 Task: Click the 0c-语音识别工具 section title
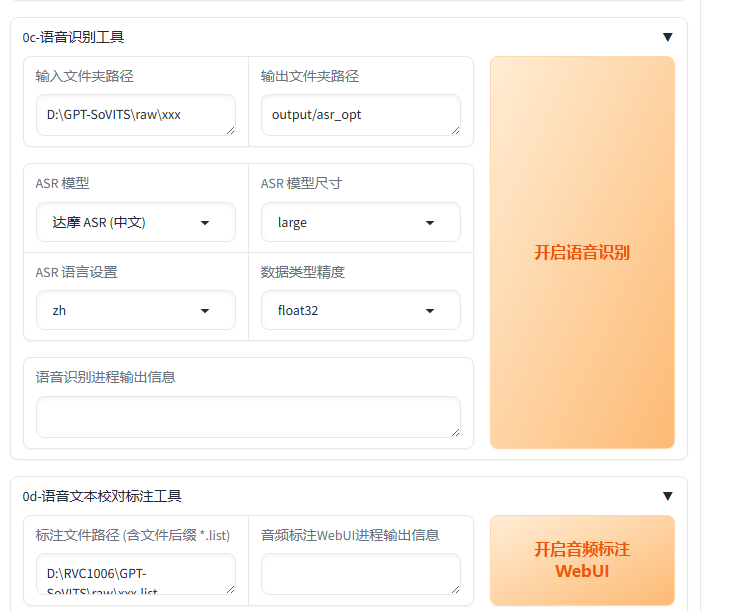click(74, 37)
